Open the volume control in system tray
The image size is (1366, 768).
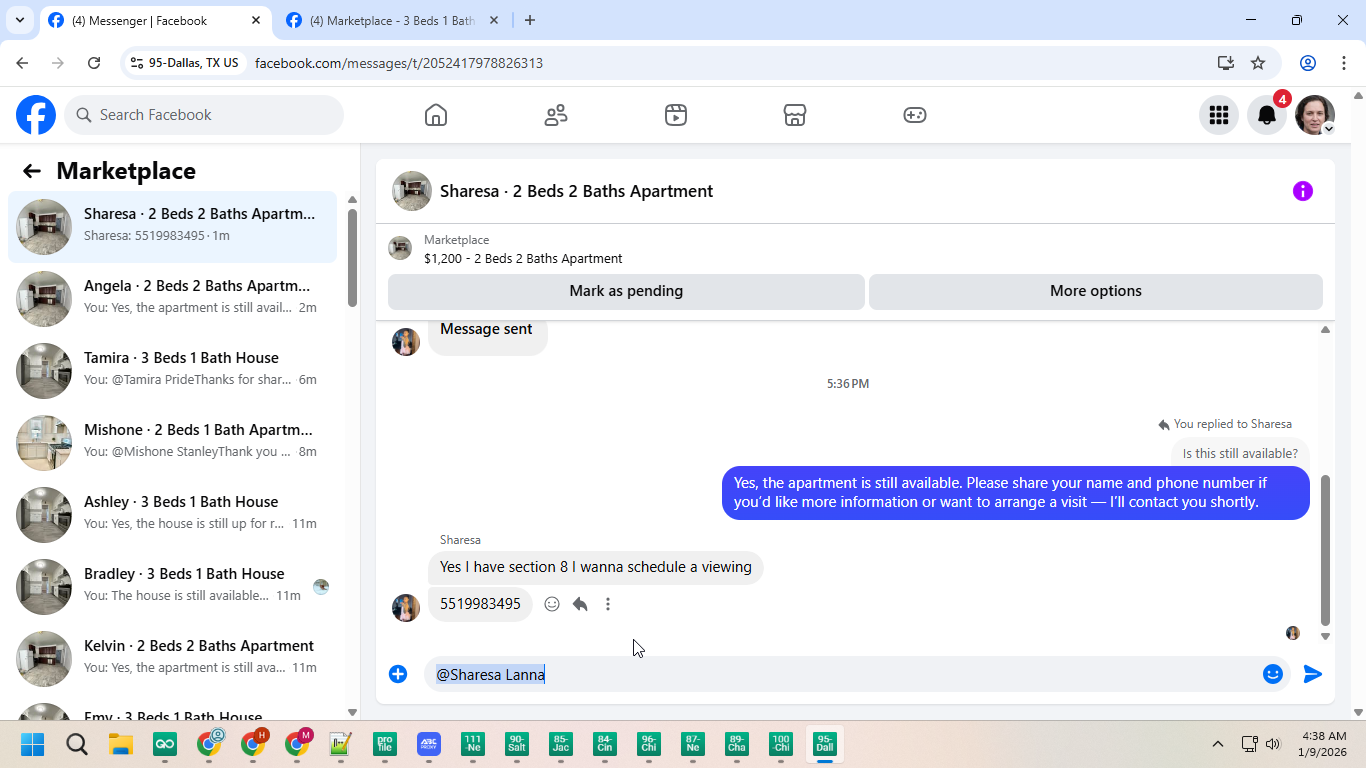[1273, 744]
